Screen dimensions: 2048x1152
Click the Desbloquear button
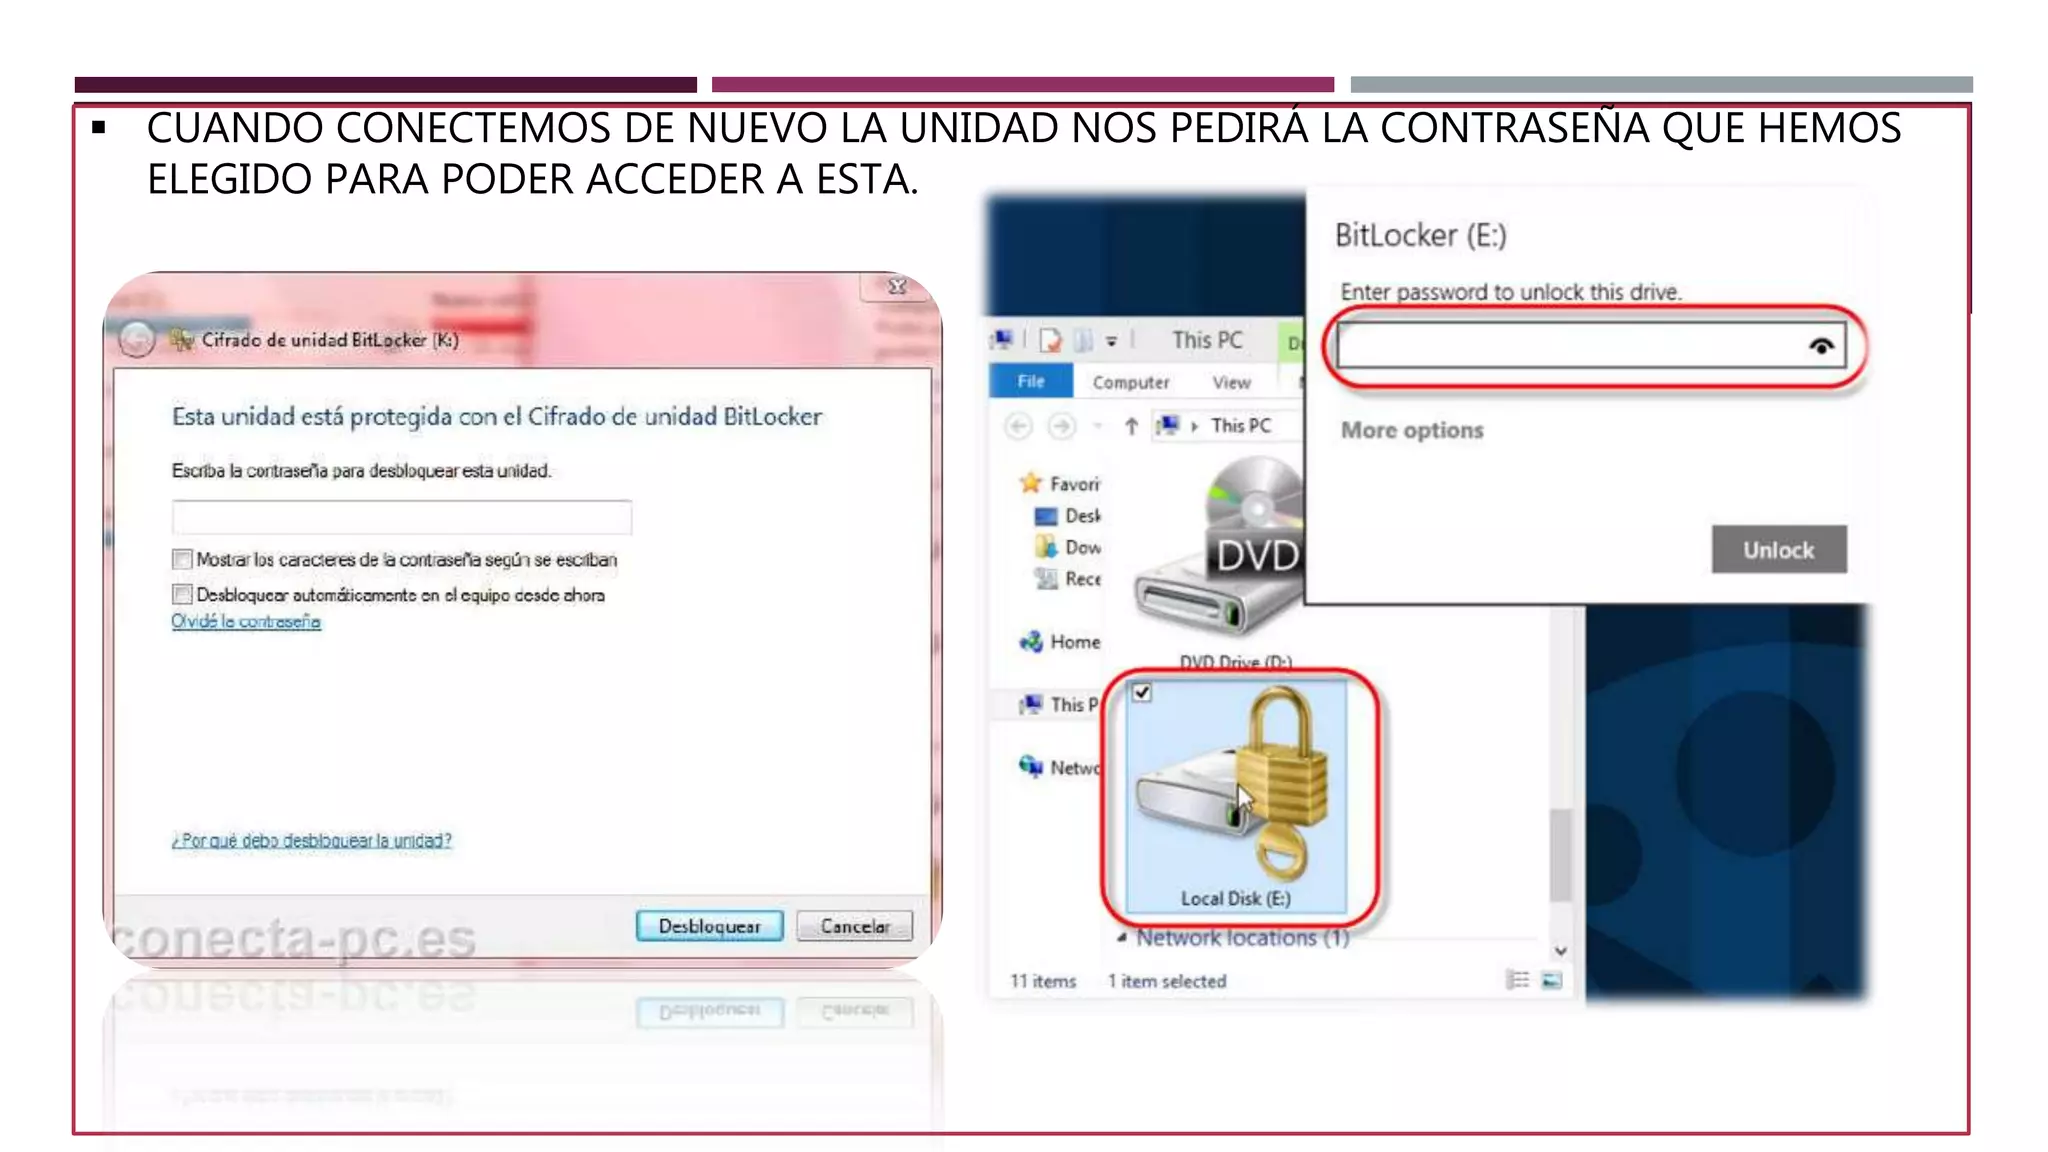pos(709,926)
